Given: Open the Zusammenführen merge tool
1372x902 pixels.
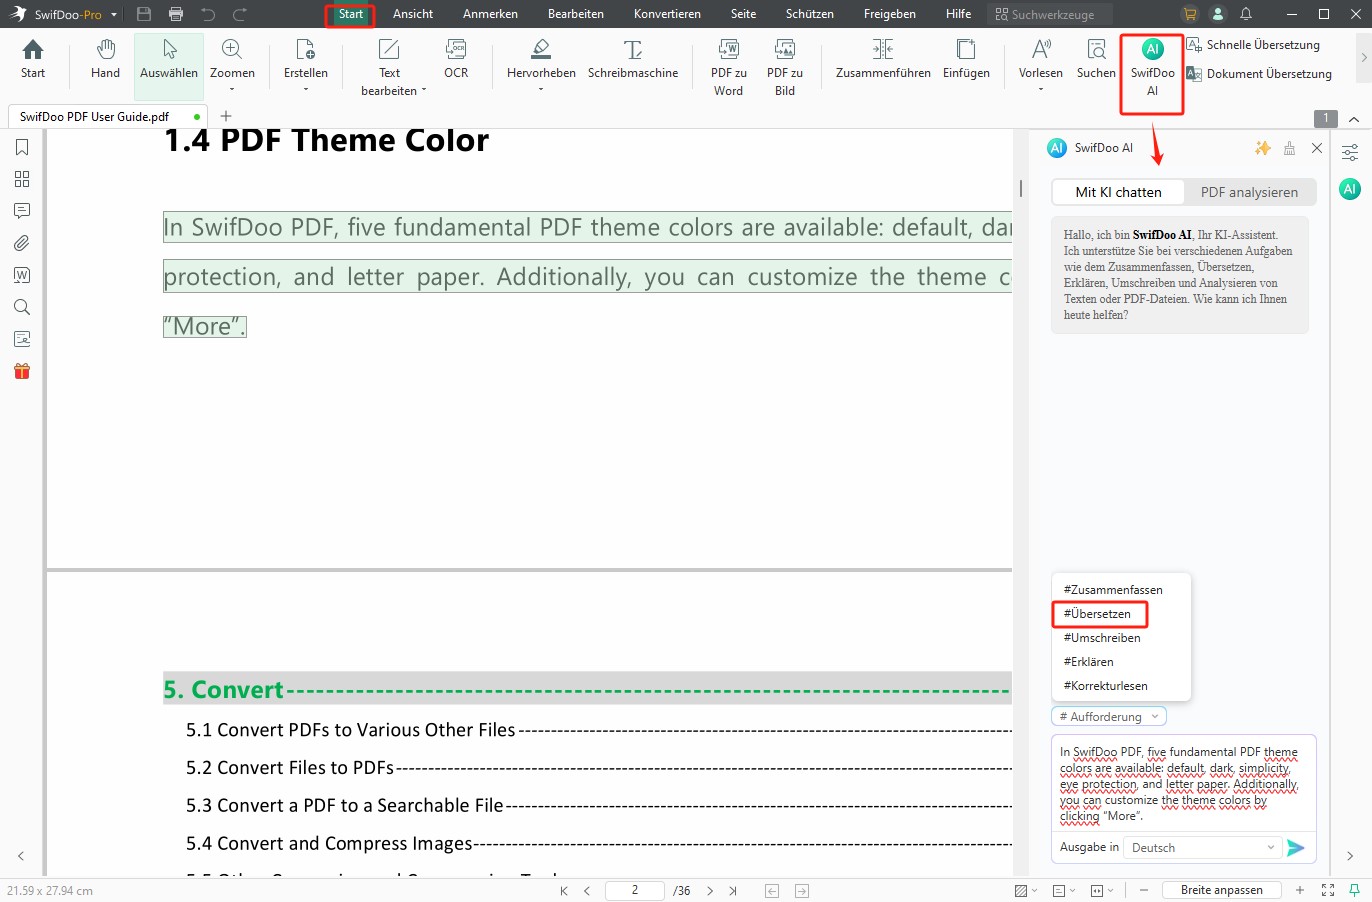Looking at the screenshot, I should [x=883, y=59].
